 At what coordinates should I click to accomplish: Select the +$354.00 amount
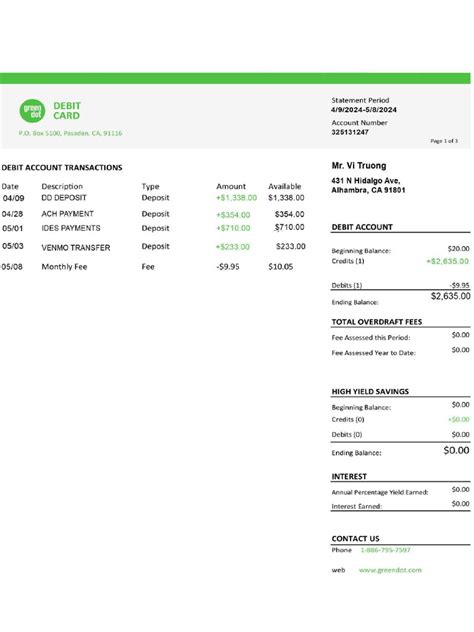click(x=233, y=215)
